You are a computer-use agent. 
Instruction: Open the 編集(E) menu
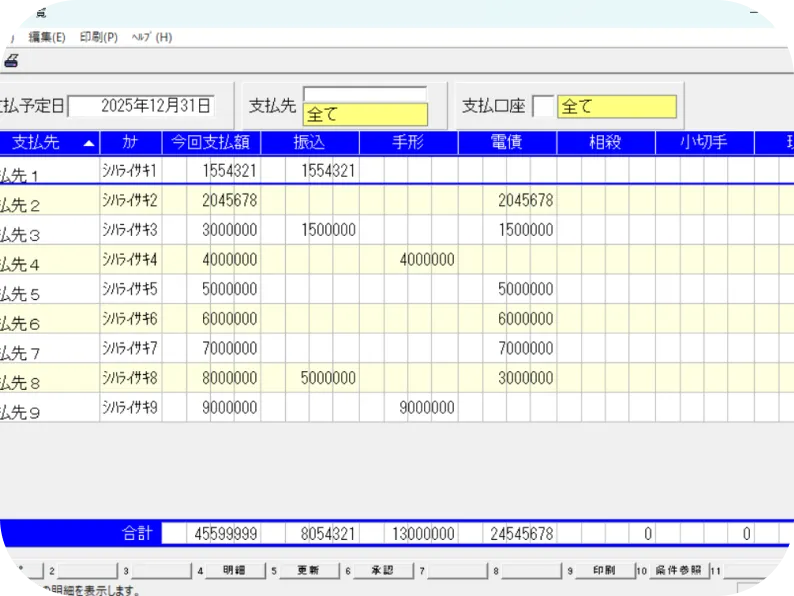coord(47,37)
